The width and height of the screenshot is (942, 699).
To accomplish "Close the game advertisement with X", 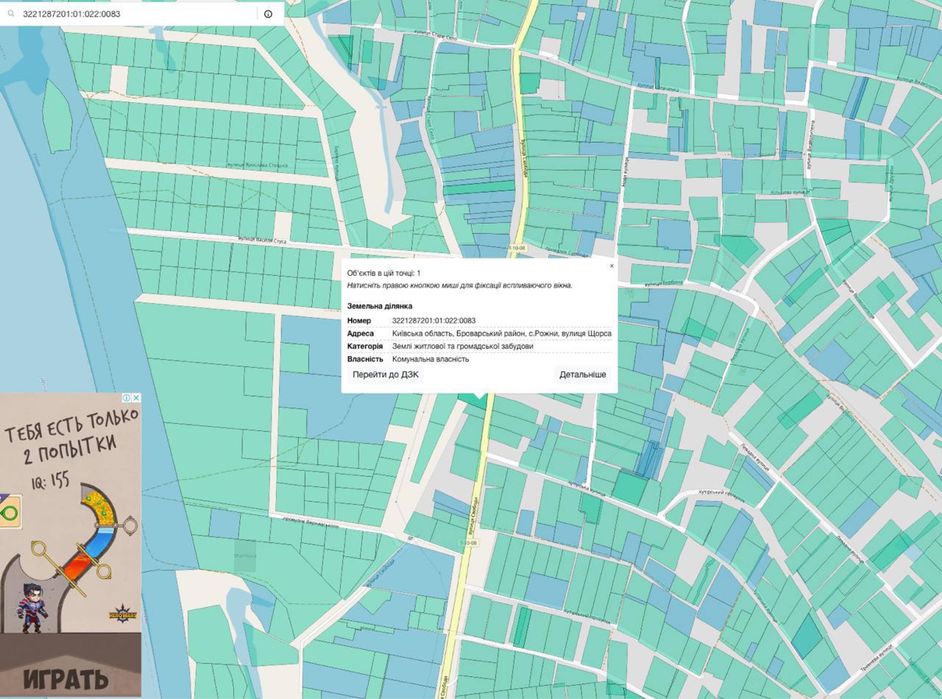I will tap(136, 398).
